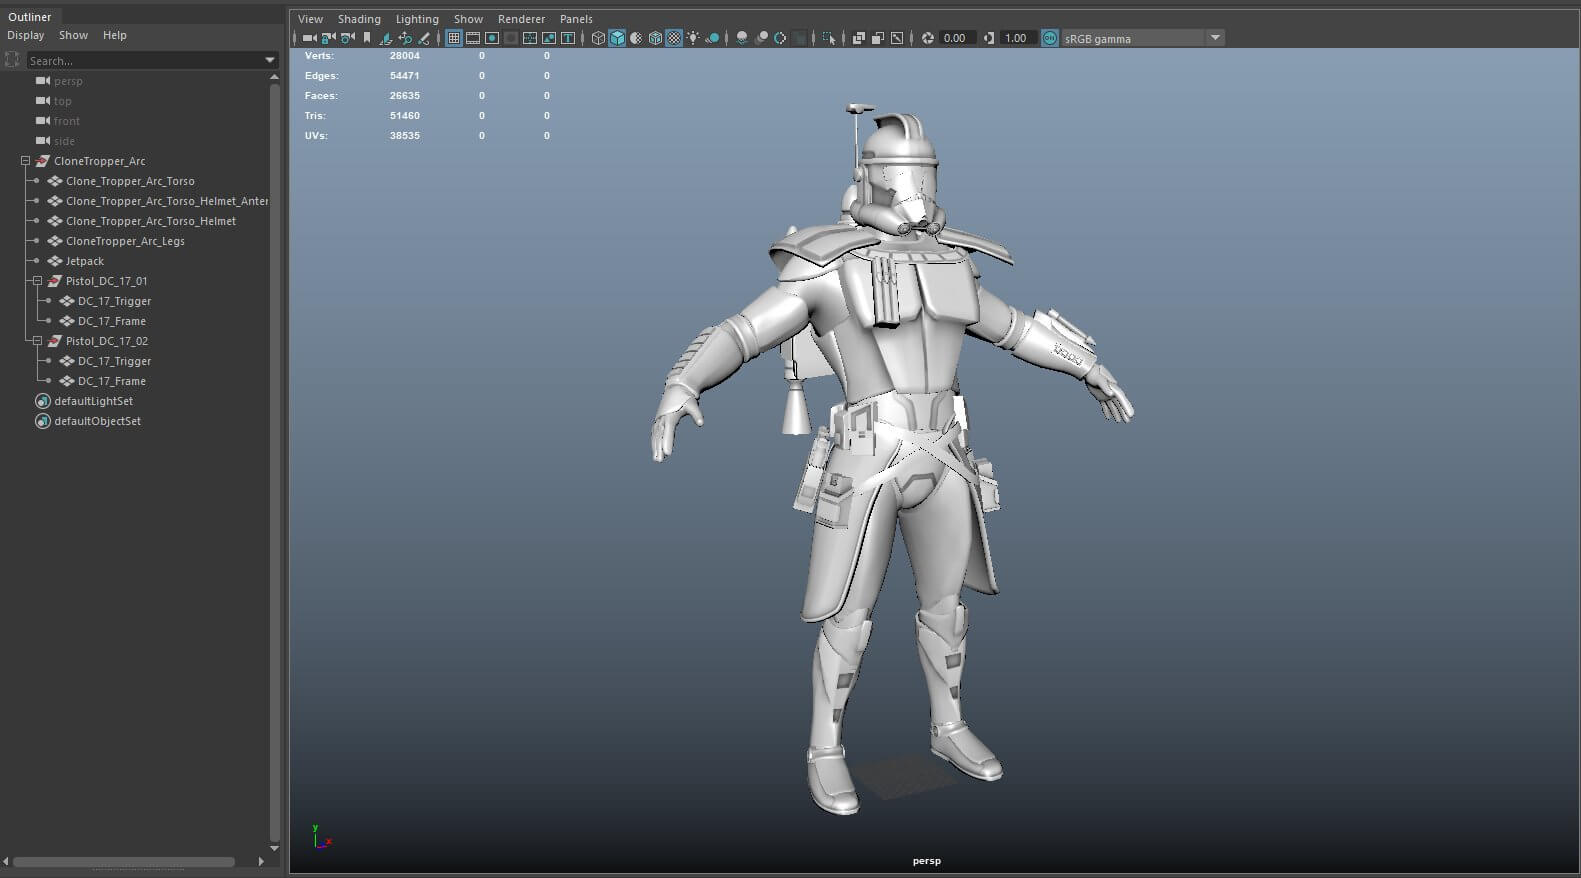Click the X-Ray display icon
Viewport: 1581px width, 878px height.
tap(858, 38)
